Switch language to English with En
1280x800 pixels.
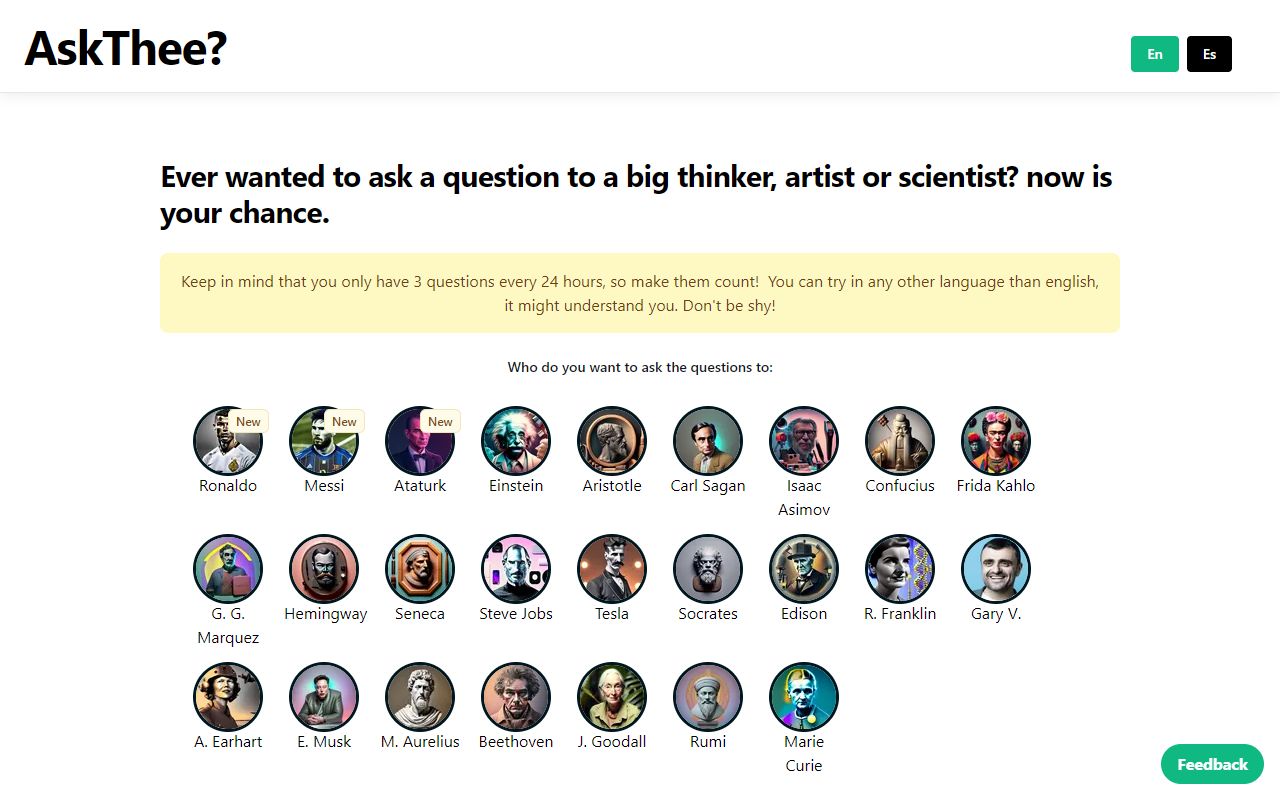(x=1154, y=54)
